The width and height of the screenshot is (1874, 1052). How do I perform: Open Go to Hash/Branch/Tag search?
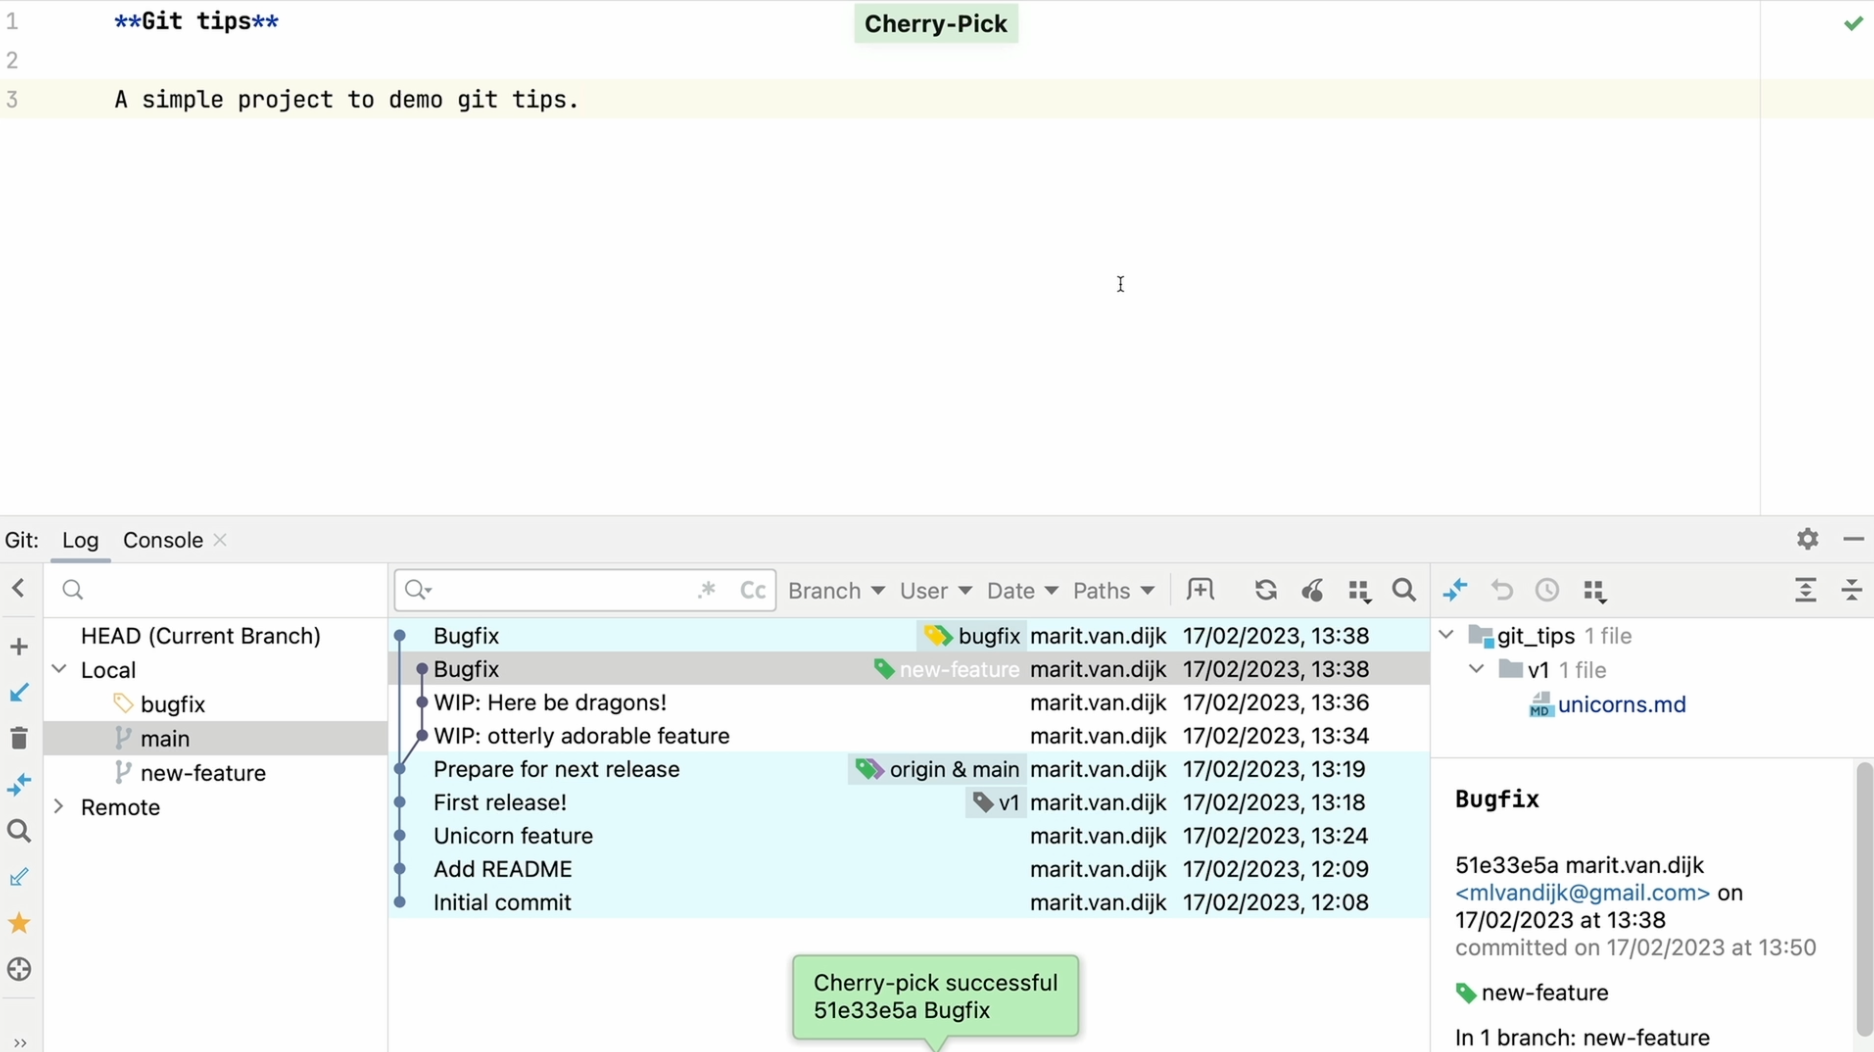pos(1404,590)
